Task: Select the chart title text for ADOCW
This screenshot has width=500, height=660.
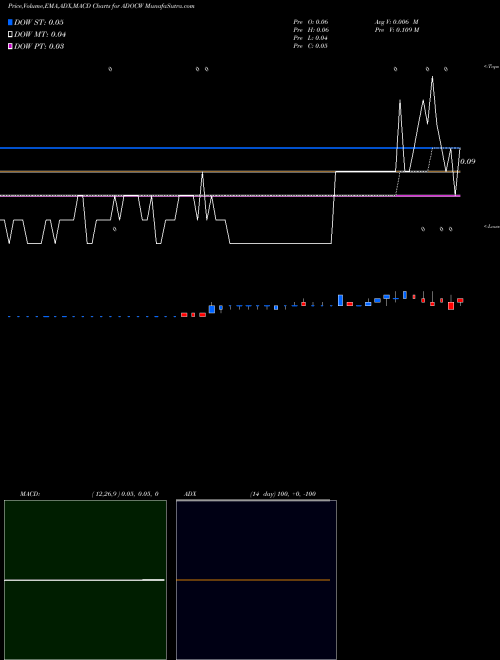Action: (101, 6)
